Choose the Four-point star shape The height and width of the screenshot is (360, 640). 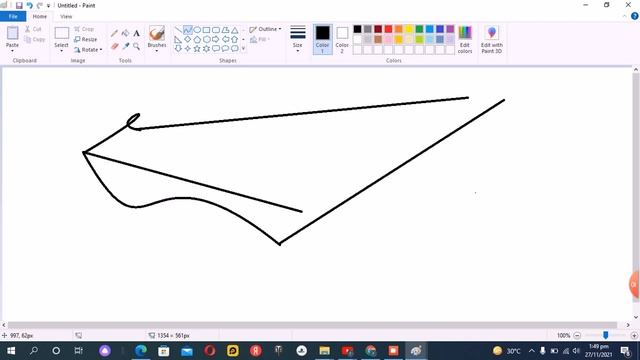tap(187, 49)
